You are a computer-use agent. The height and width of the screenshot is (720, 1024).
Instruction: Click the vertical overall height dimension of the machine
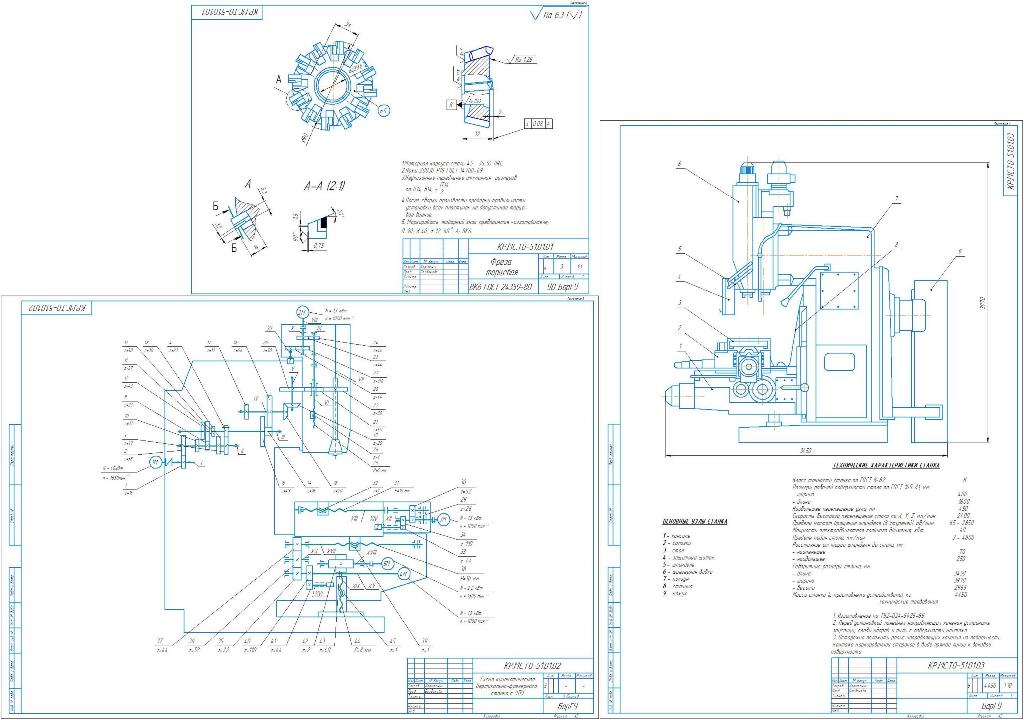[x=984, y=304]
